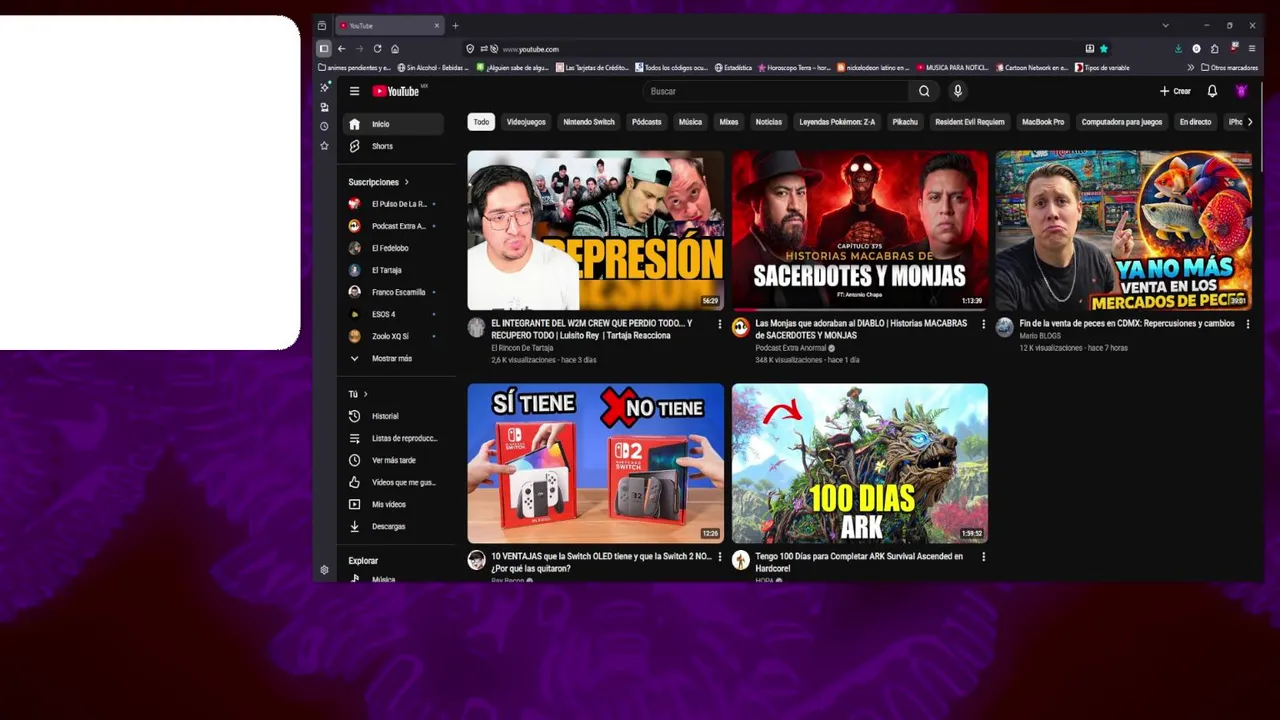Expand the Suscripciones section arrow
Viewport: 1280px width, 720px height.
point(406,182)
